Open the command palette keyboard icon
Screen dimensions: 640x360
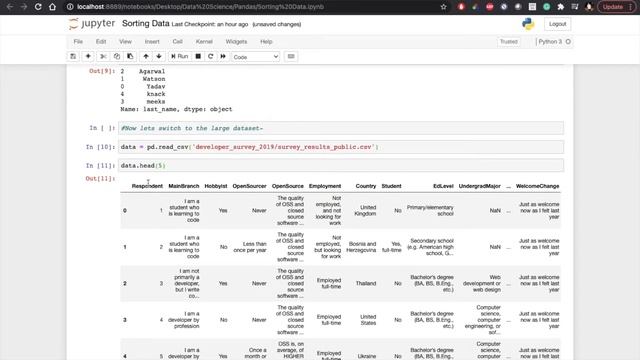pyautogui.click(x=291, y=56)
